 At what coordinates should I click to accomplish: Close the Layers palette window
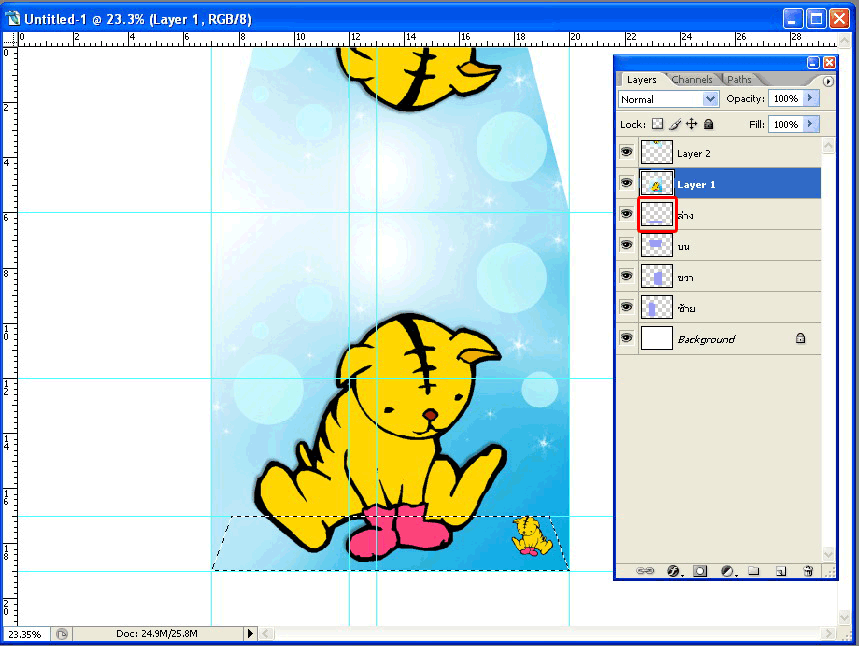point(829,63)
